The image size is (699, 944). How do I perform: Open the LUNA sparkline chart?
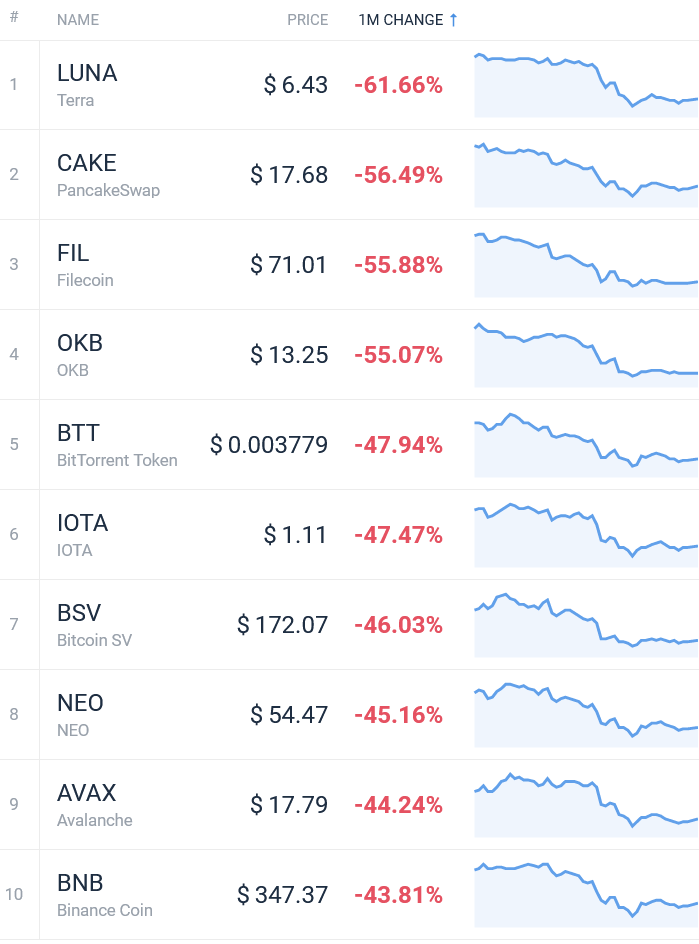point(586,85)
